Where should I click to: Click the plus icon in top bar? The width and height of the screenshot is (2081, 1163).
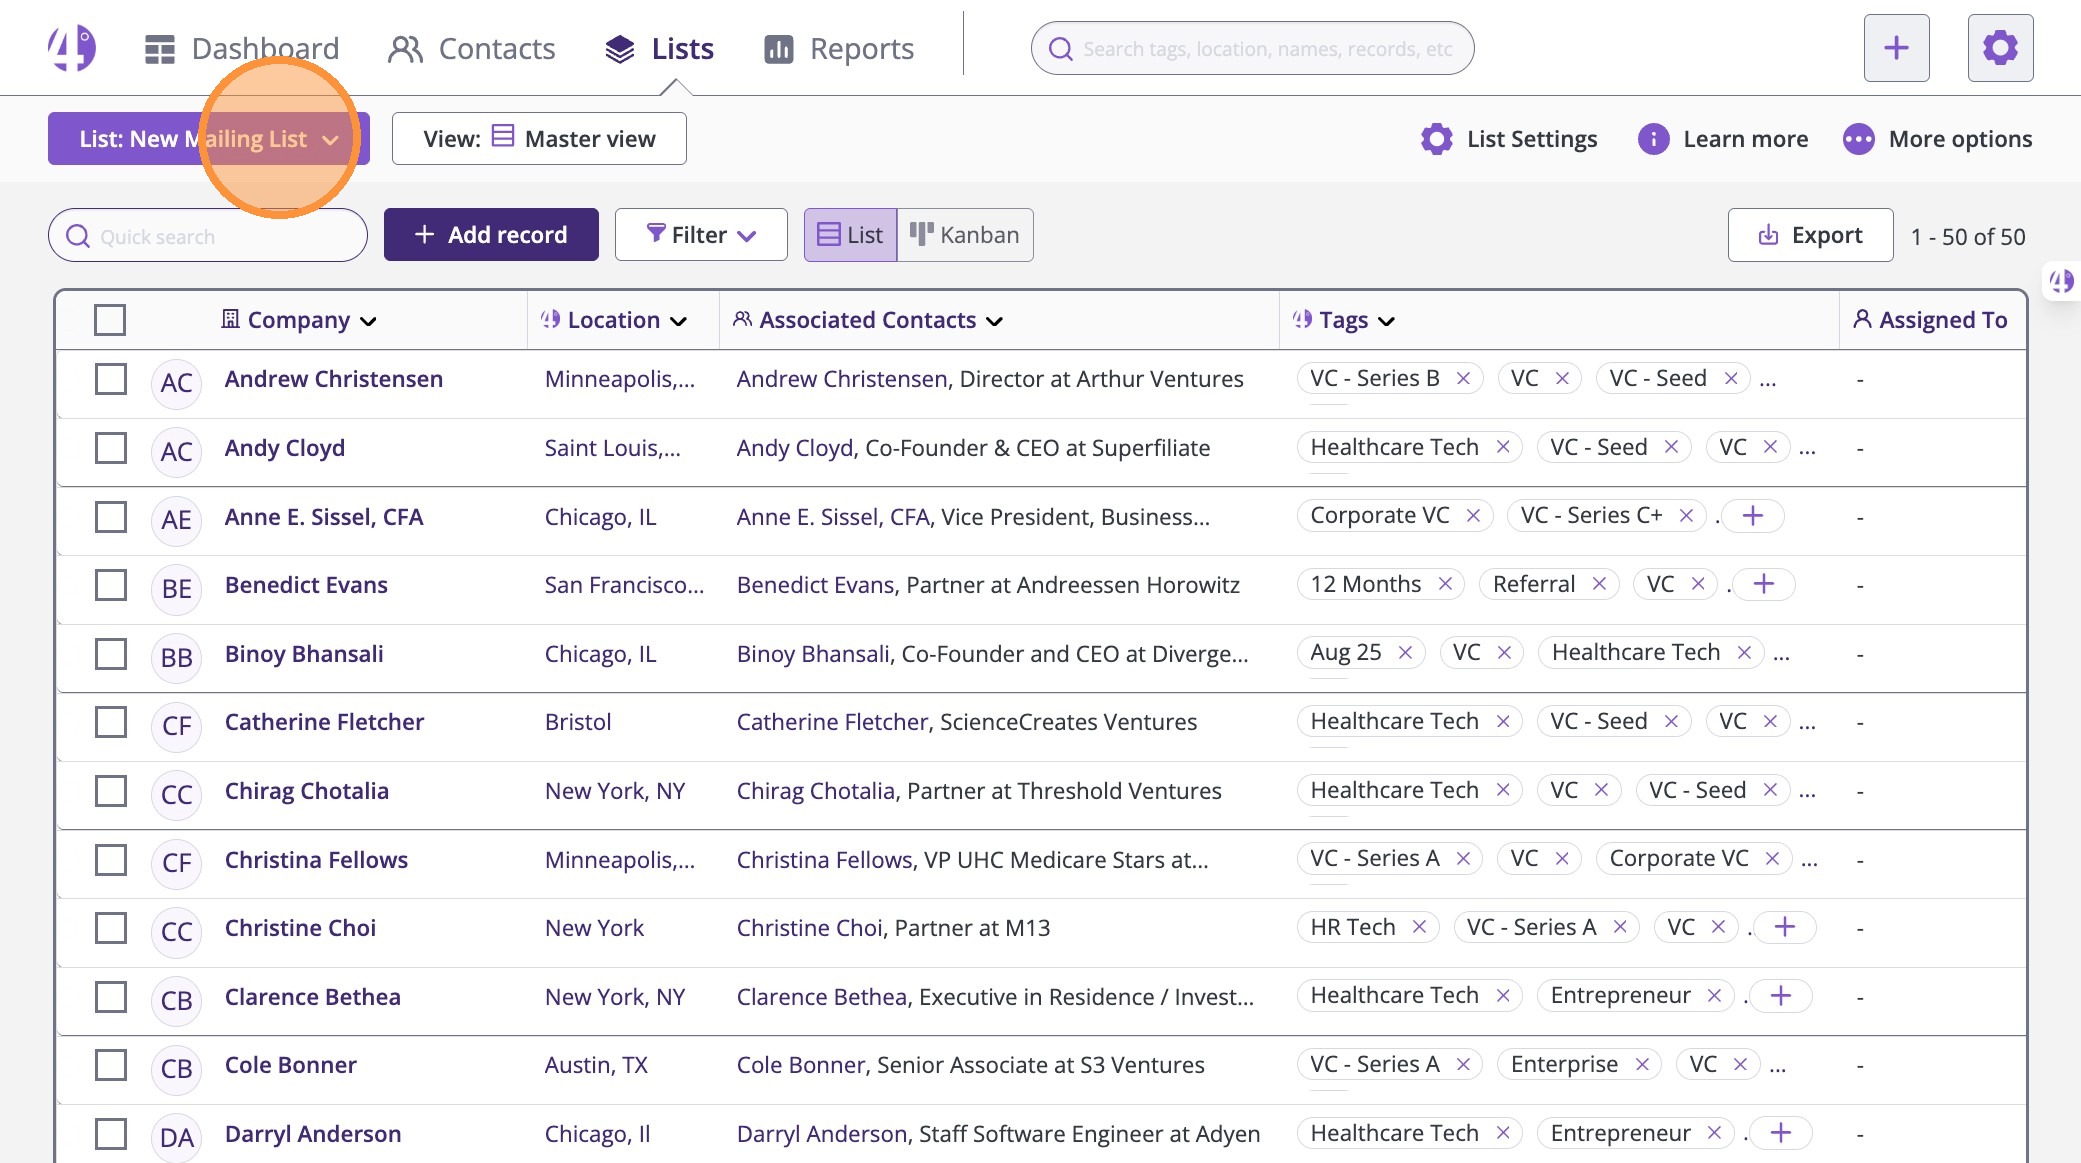click(1896, 48)
